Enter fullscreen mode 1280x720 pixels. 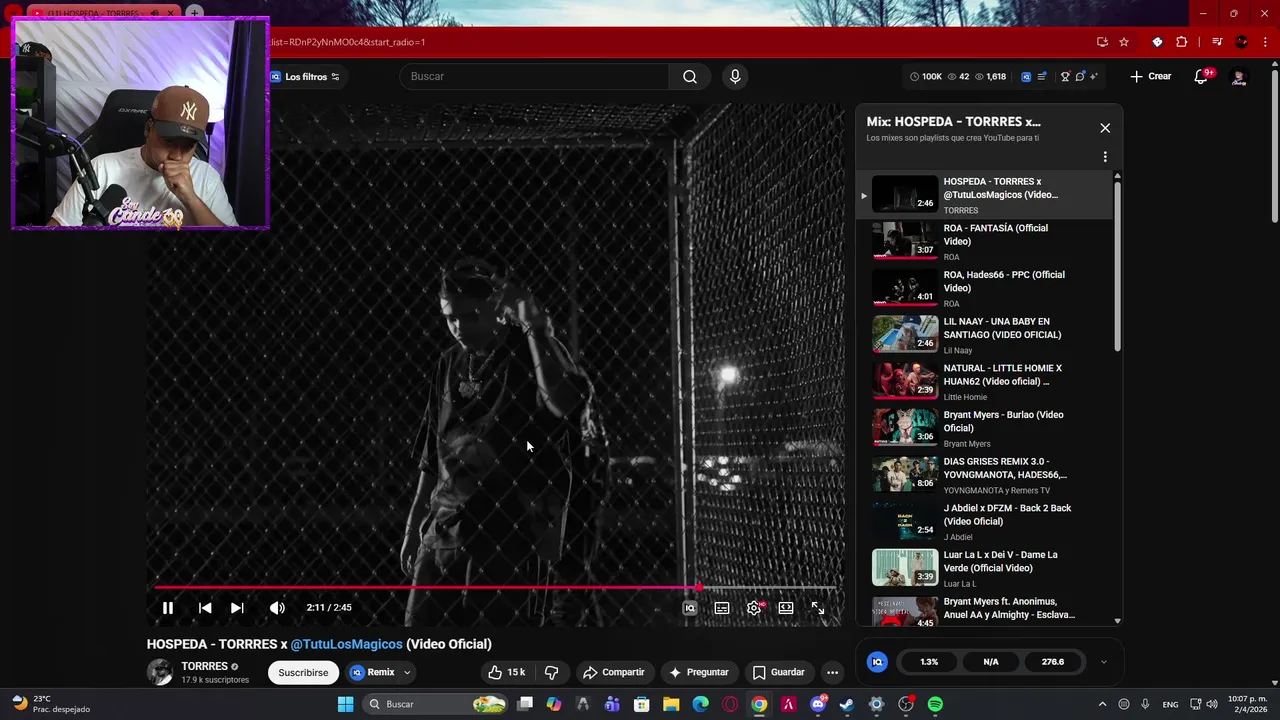(818, 608)
